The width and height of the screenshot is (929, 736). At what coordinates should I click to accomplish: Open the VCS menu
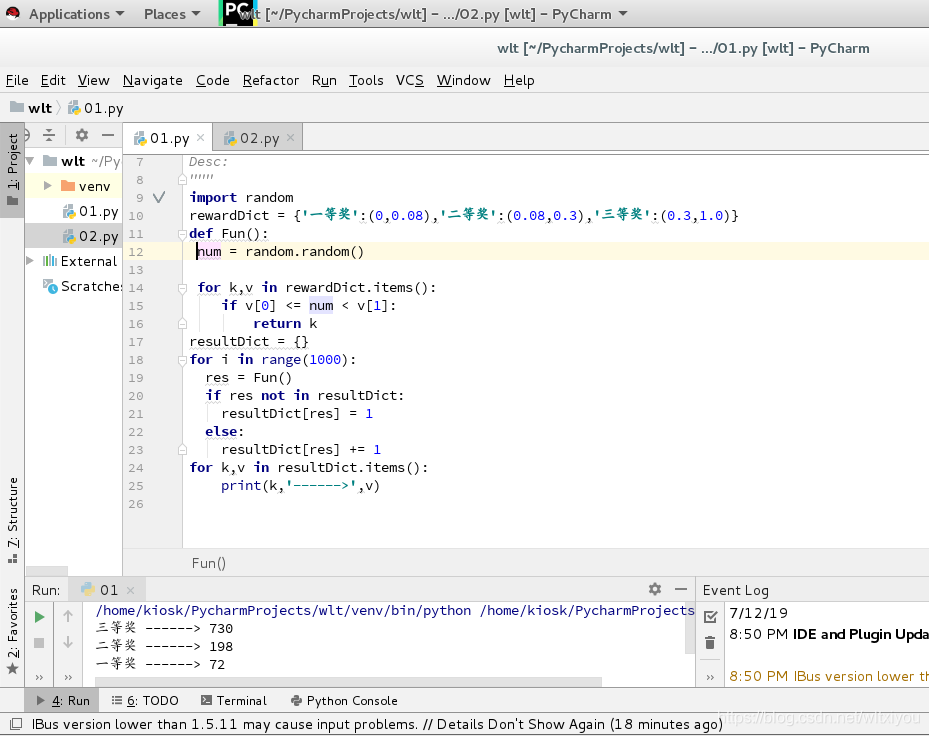[x=409, y=80]
